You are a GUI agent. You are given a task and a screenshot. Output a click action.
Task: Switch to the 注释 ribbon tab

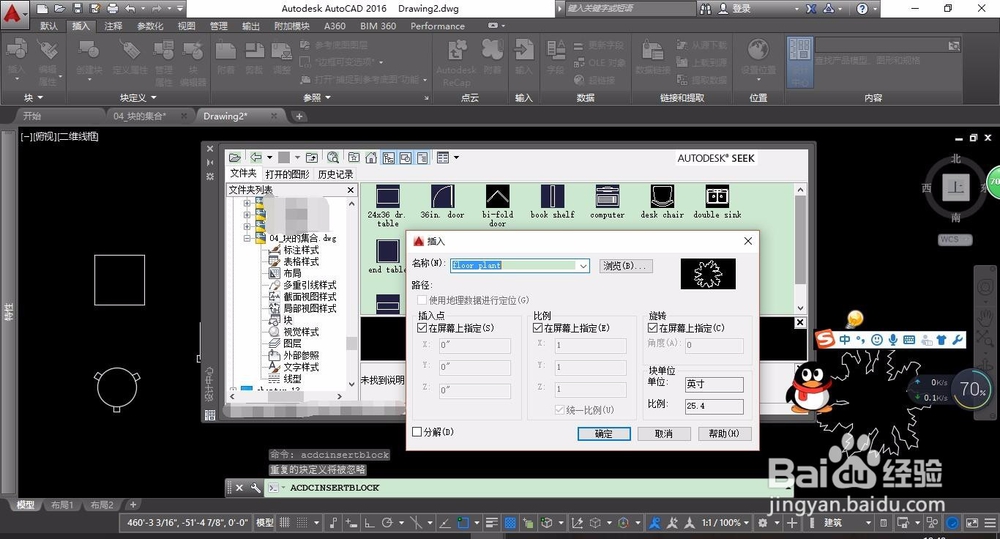pos(113,26)
